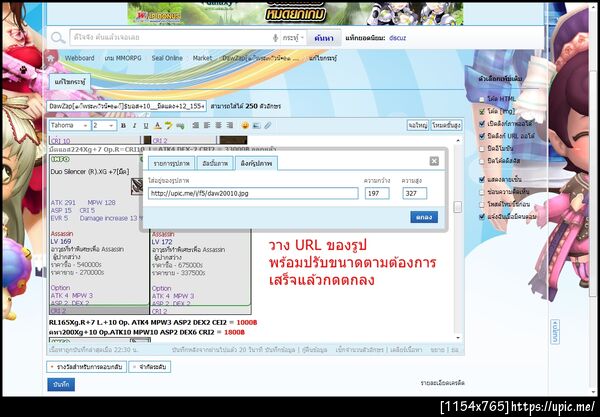Switch to the second tab in the image dialog
Image resolution: width=600 pixels, height=417 pixels.
point(215,163)
